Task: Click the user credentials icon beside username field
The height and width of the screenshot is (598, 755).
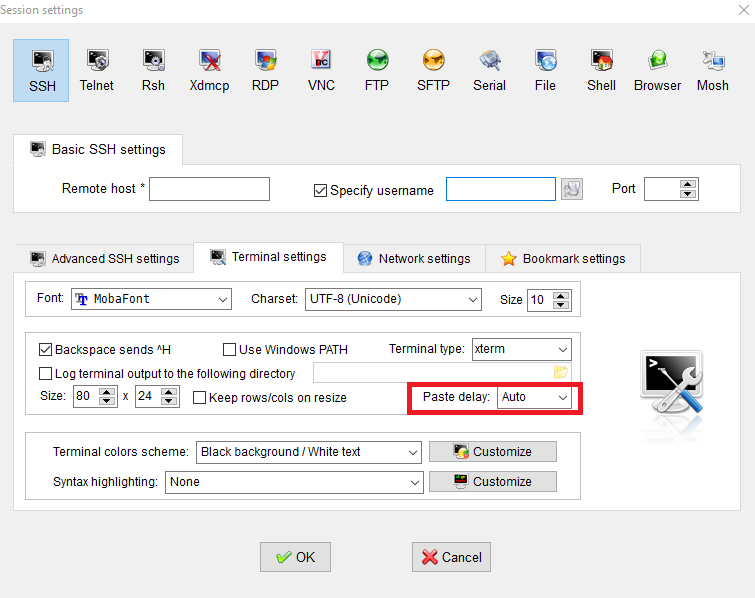Action: pyautogui.click(x=572, y=189)
